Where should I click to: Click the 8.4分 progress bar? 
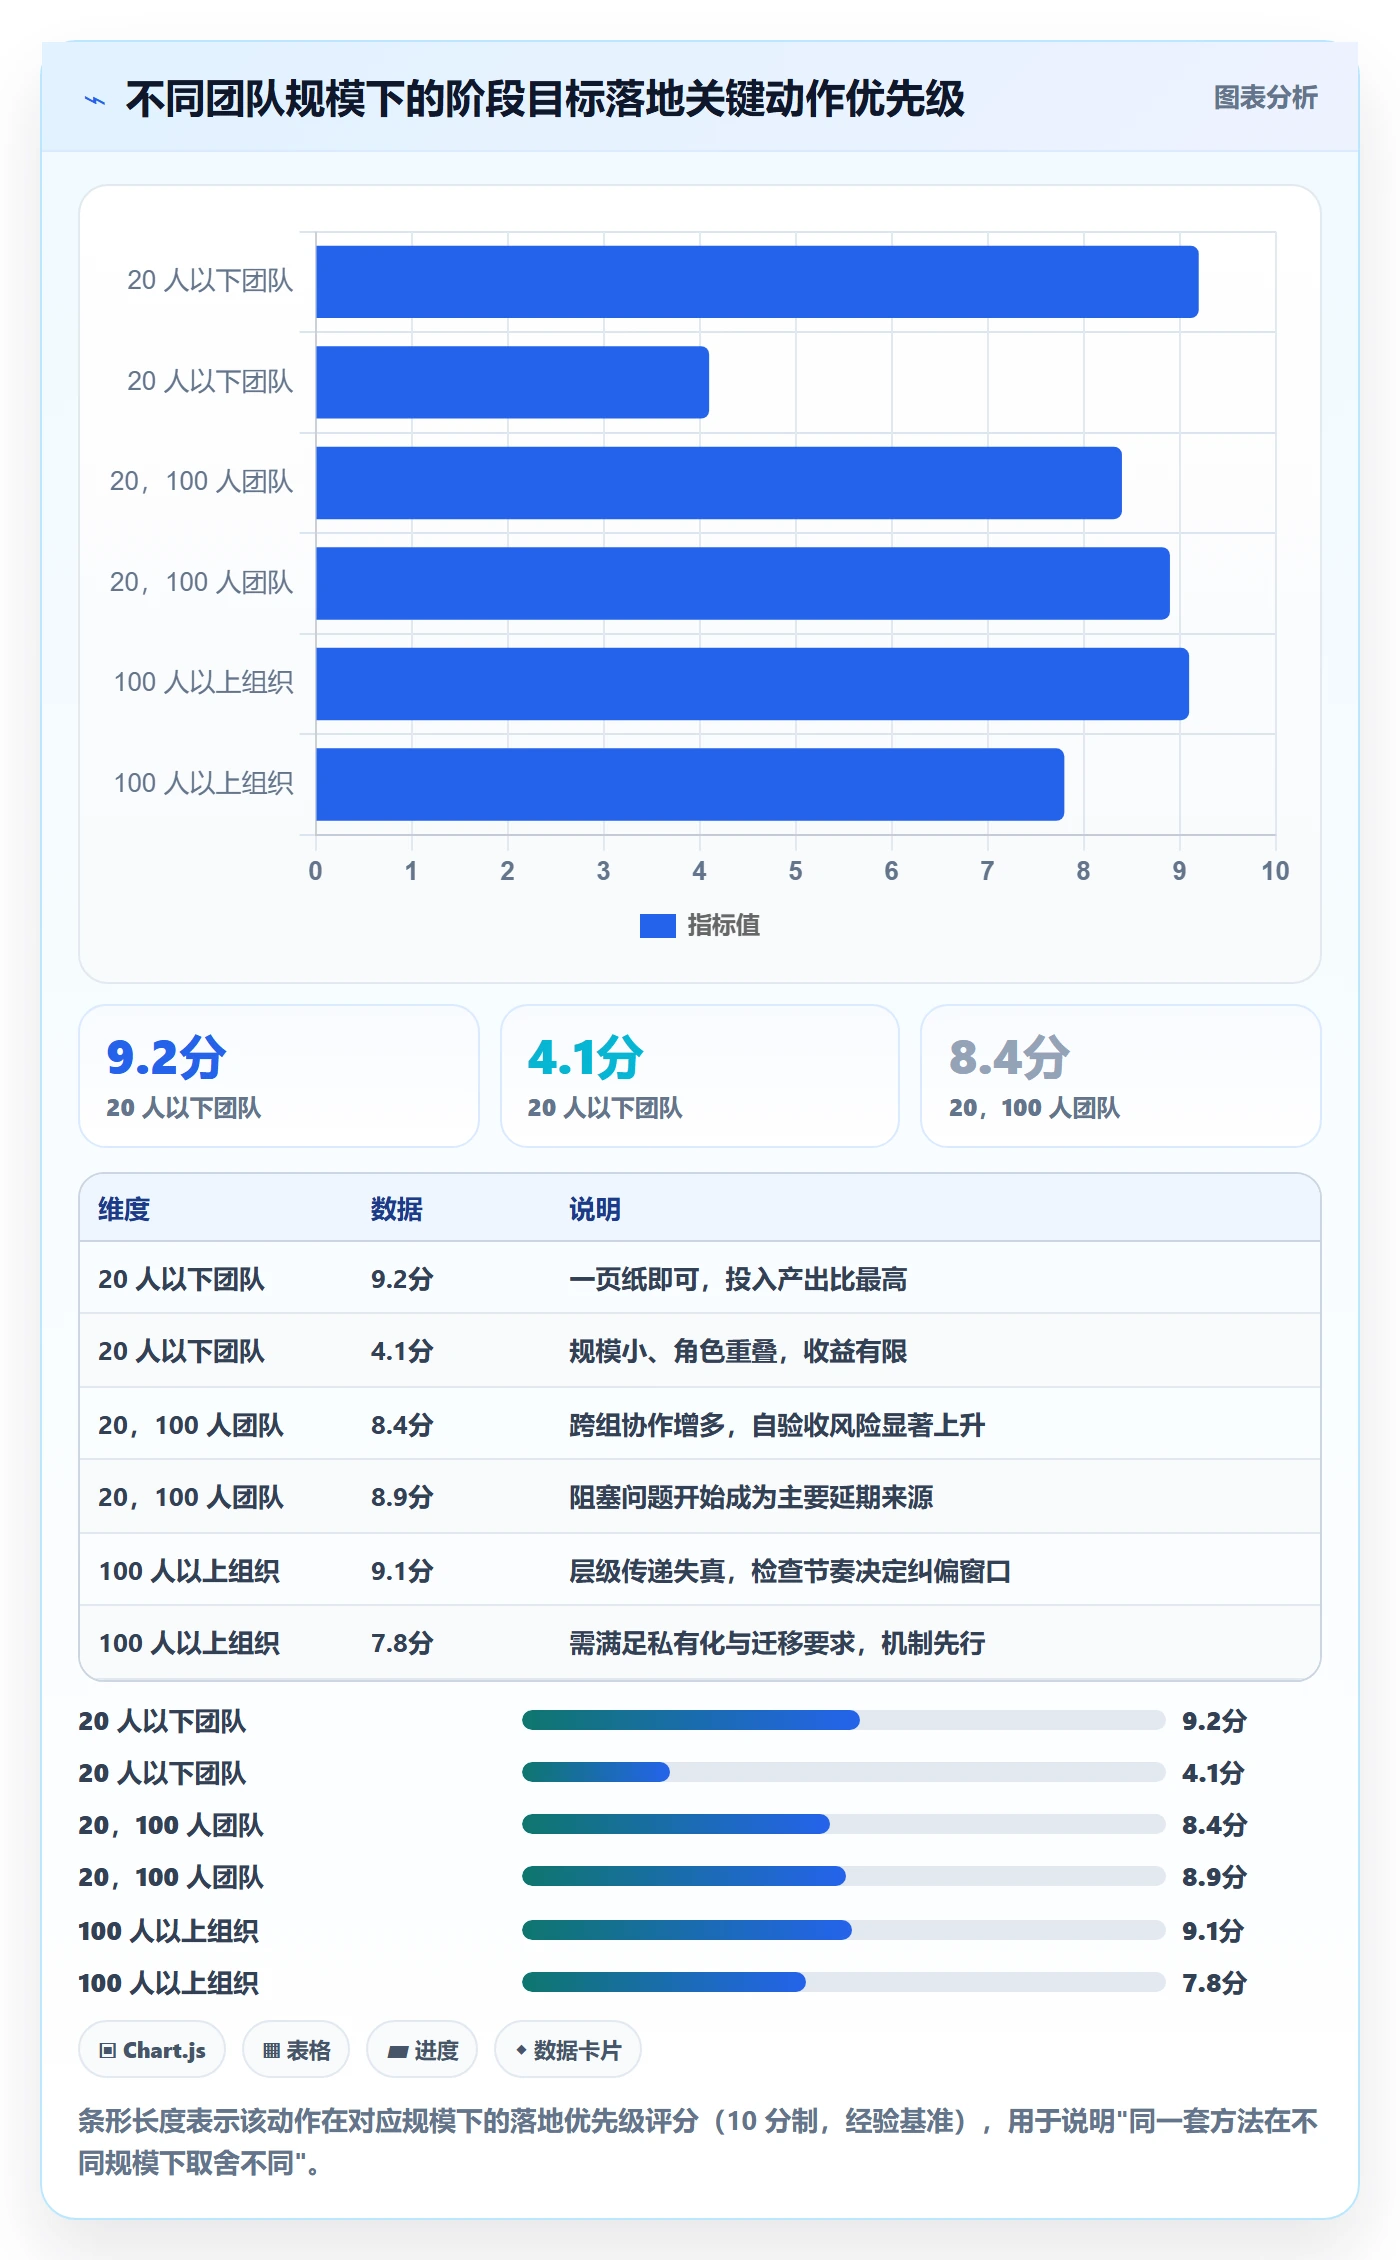[843, 1824]
